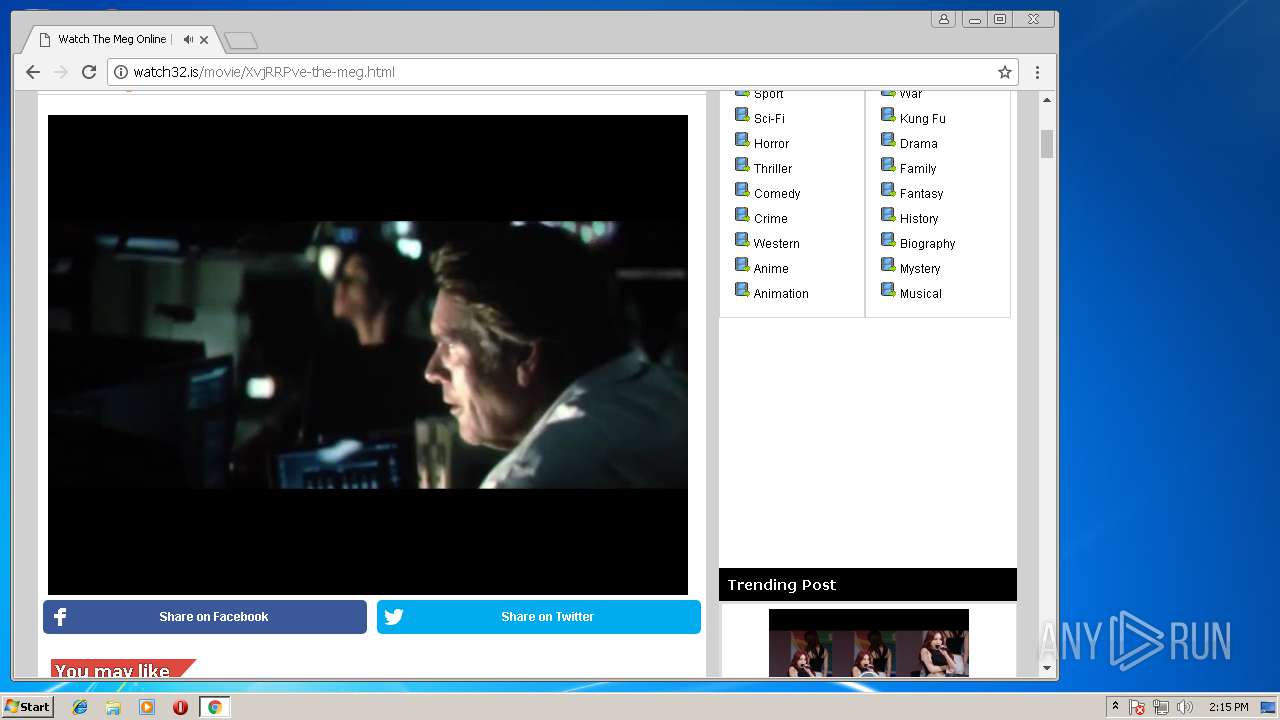Open the Horror genre link
This screenshot has height=720, width=1280.
771,144
